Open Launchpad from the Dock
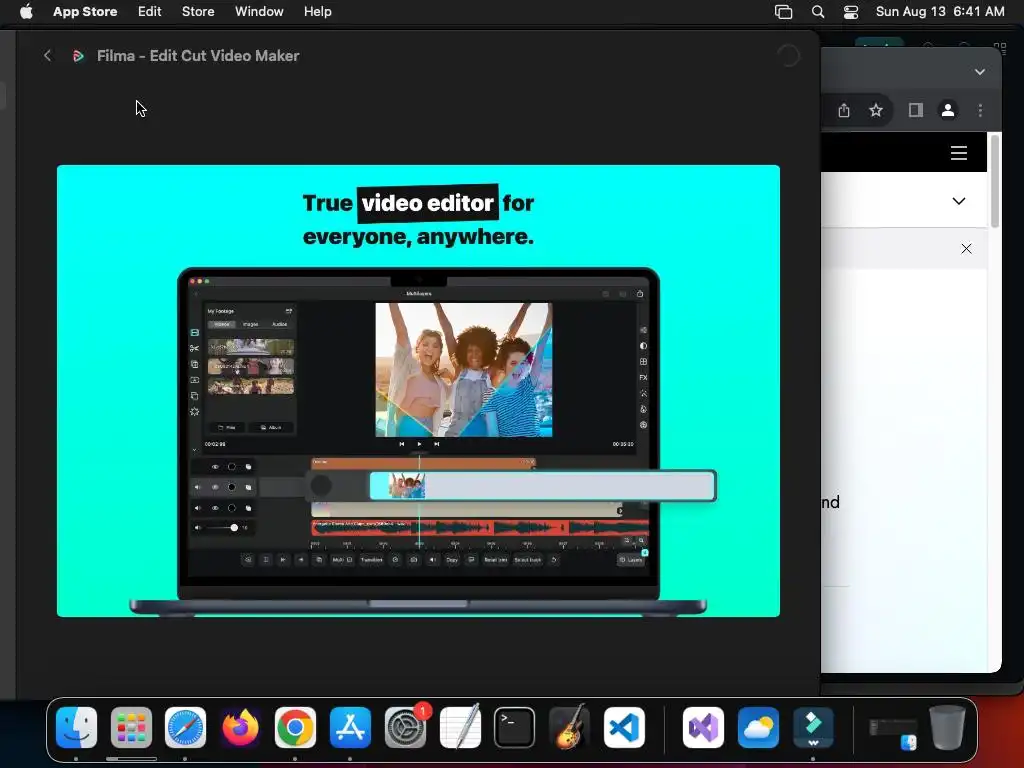 (131, 727)
